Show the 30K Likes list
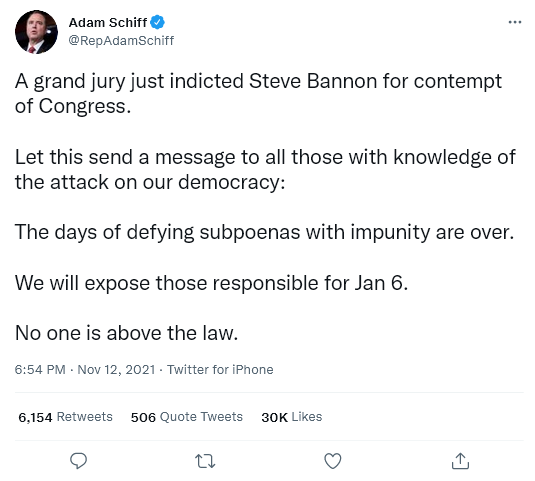This screenshot has height=481, width=535. click(x=292, y=417)
